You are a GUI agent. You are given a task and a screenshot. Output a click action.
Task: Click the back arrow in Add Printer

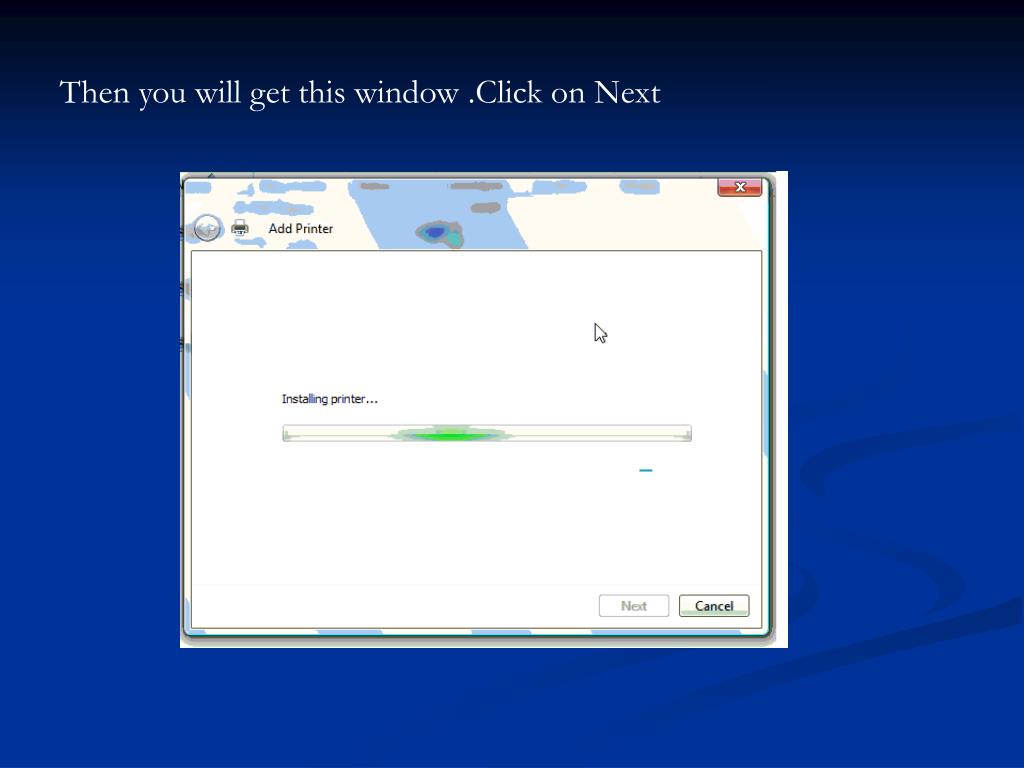pos(207,229)
